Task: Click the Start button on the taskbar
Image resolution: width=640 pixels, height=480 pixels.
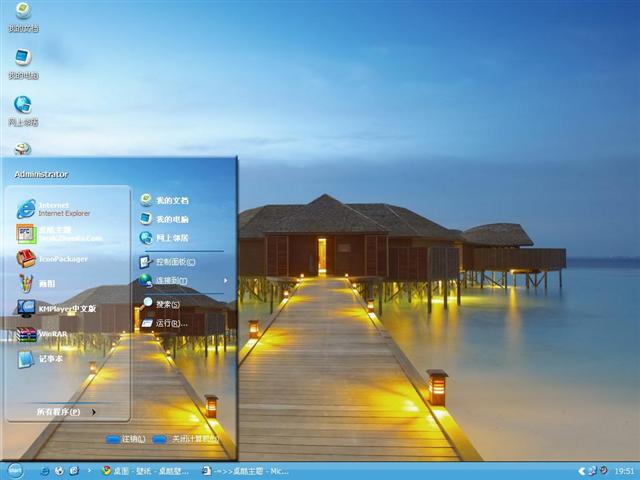Action: [x=15, y=471]
